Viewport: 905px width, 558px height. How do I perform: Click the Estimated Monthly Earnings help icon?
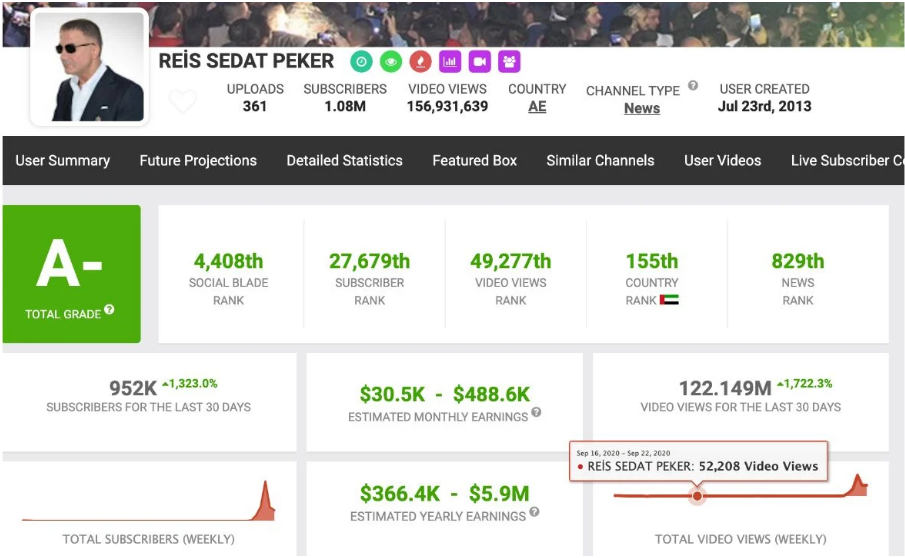tap(536, 412)
